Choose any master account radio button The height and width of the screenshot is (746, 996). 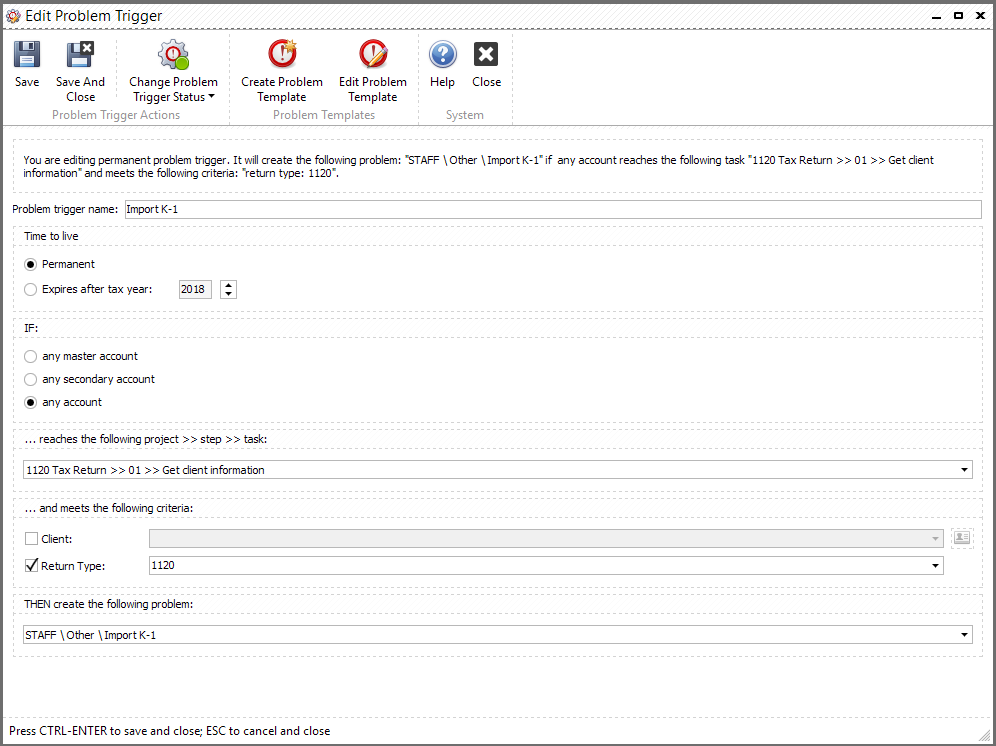click(30, 356)
